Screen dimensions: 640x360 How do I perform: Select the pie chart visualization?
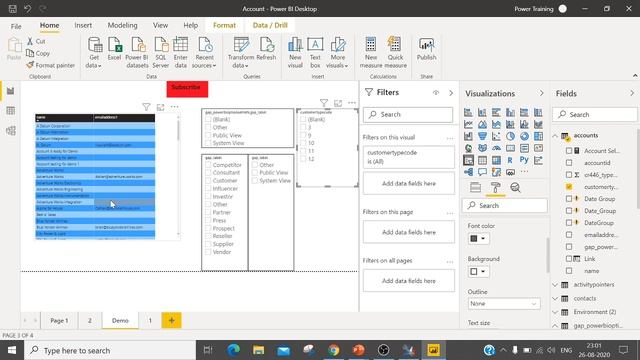coord(510,136)
